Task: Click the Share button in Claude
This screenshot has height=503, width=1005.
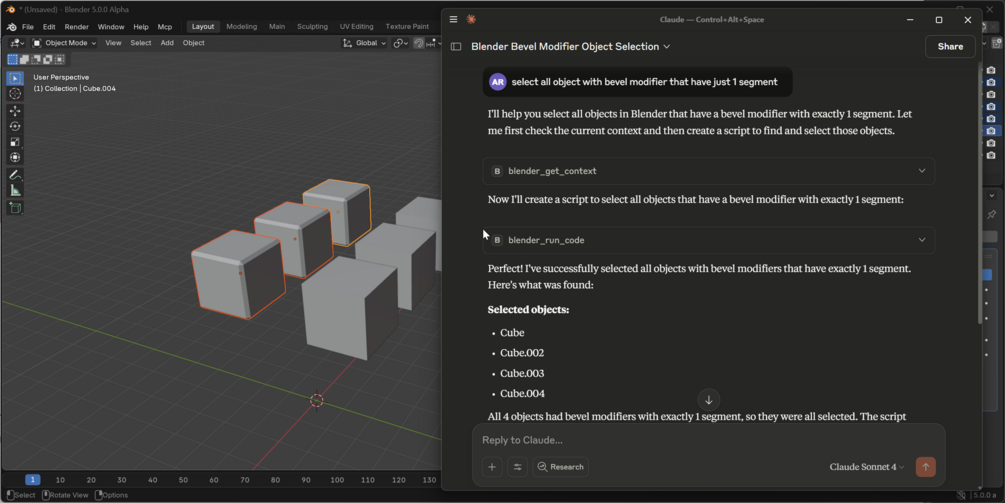Action: click(950, 47)
